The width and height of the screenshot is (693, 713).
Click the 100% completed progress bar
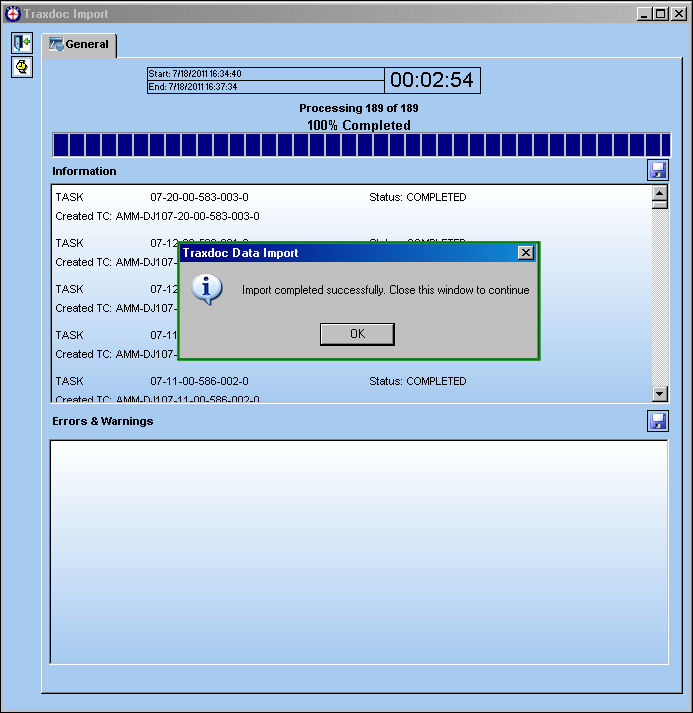[362, 145]
